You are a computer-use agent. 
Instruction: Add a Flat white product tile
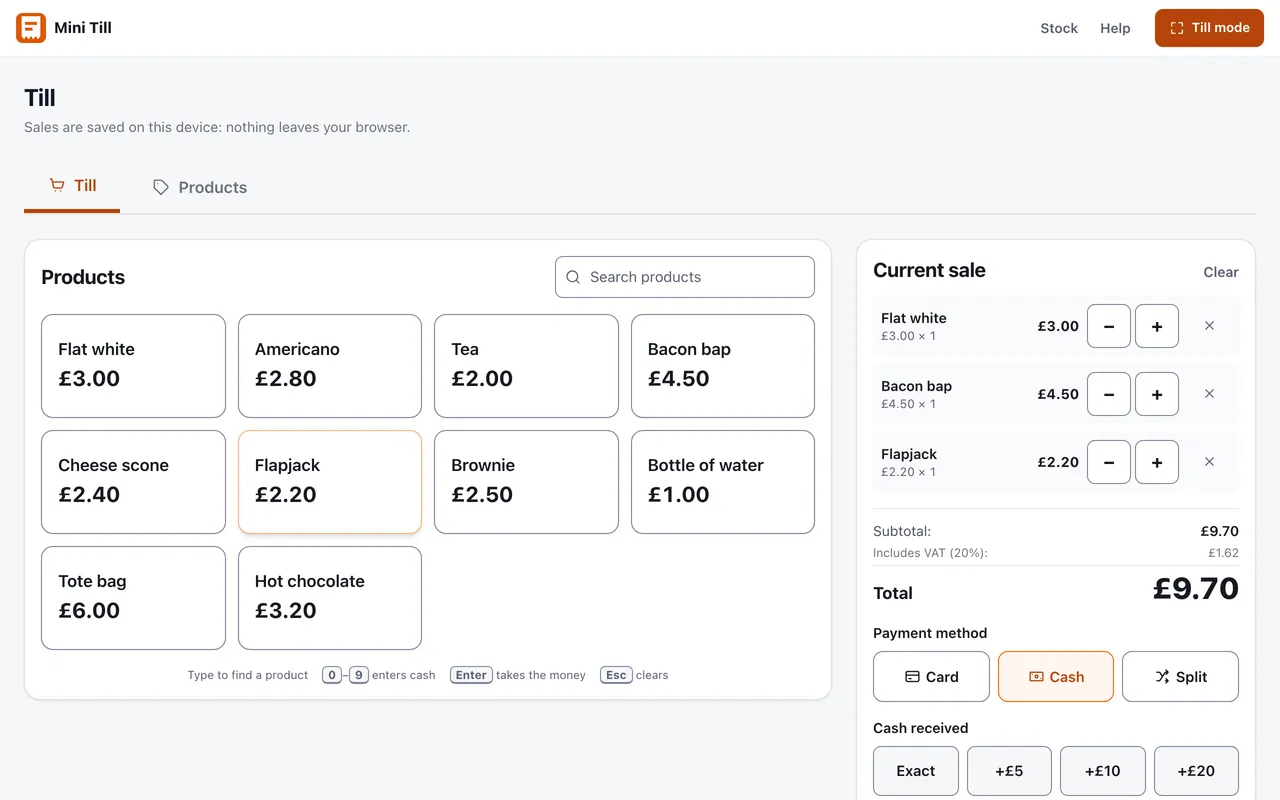133,366
